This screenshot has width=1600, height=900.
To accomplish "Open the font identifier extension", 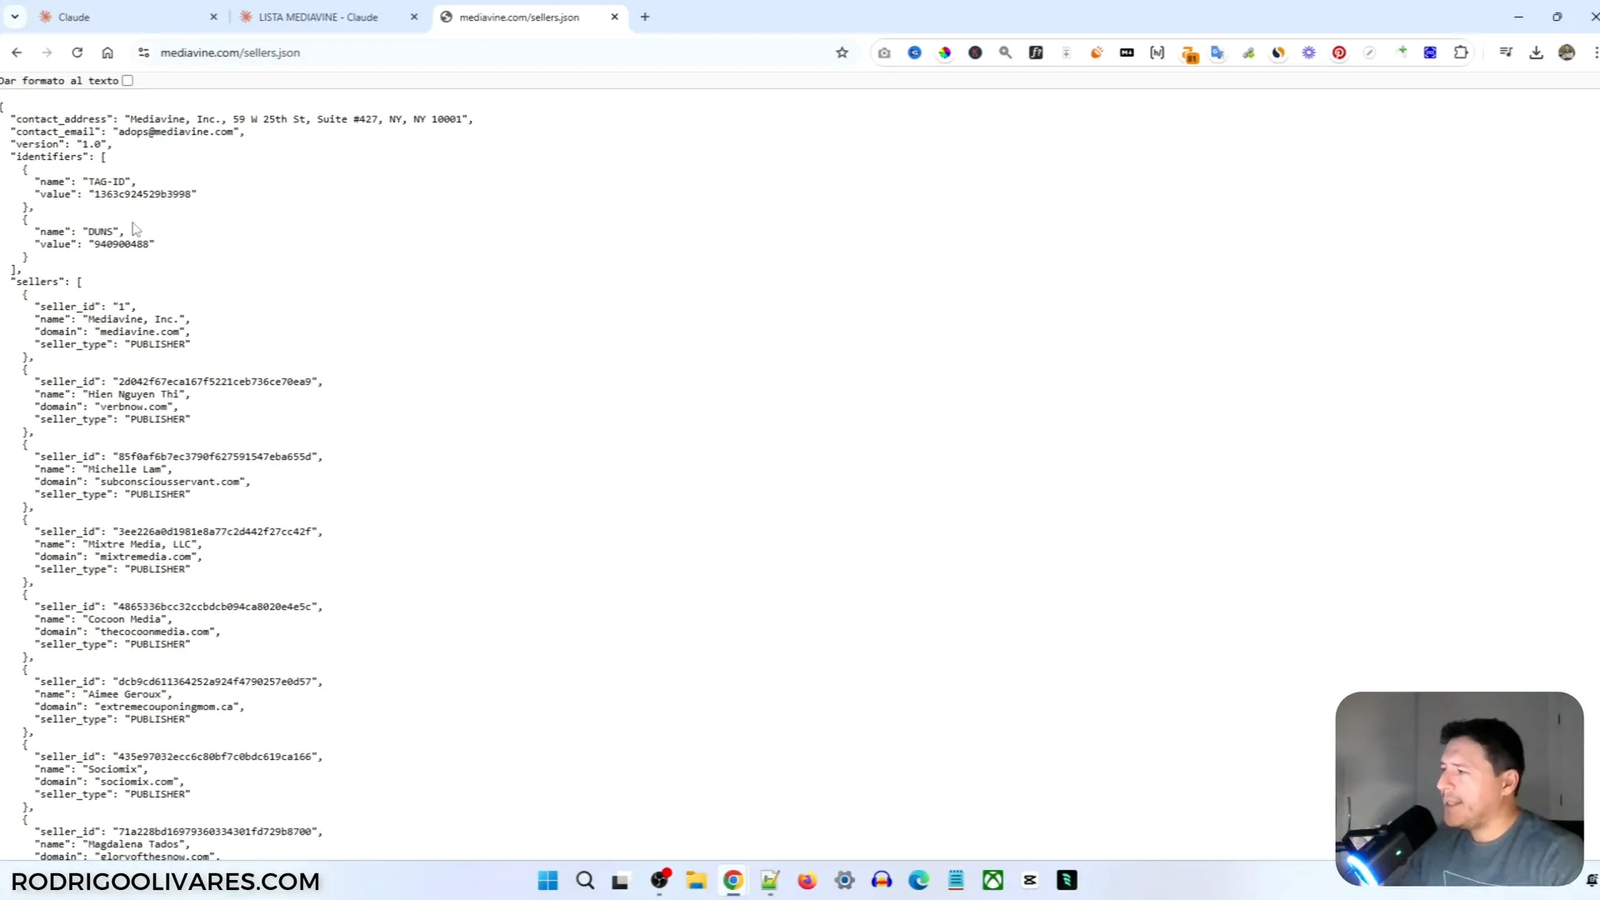I will pyautogui.click(x=1036, y=53).
